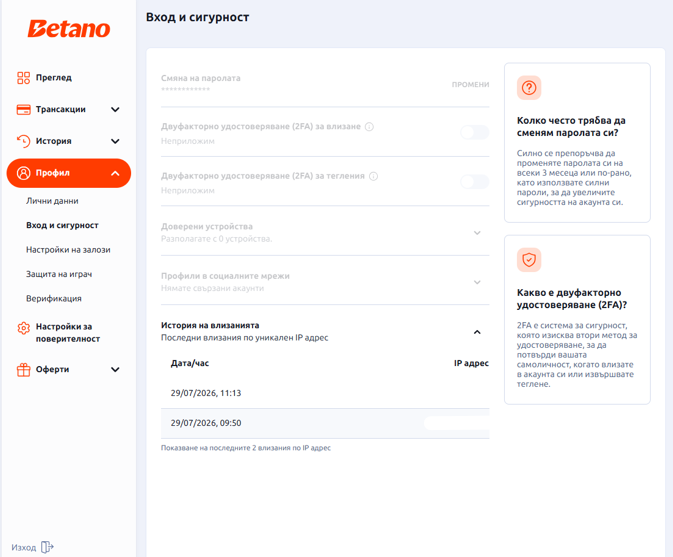Image resolution: width=673 pixels, height=557 pixels.
Task: Toggle 2FA за влизане switch
Action: pyautogui.click(x=475, y=132)
